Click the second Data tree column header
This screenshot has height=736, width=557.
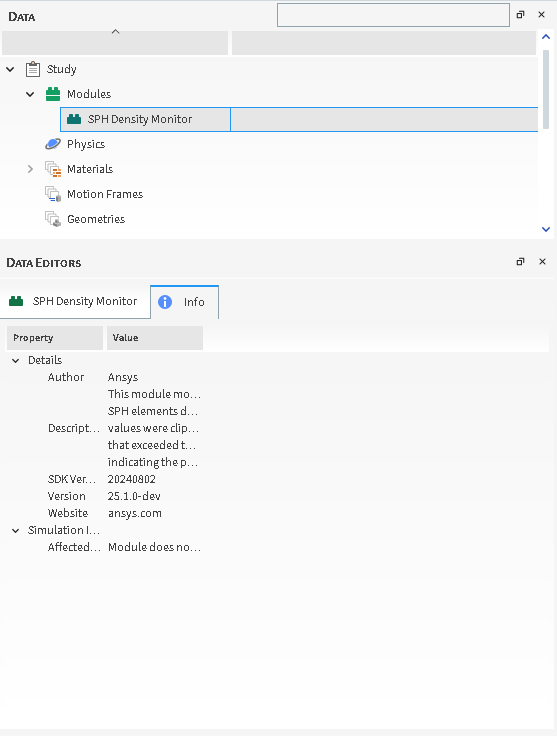(x=384, y=43)
